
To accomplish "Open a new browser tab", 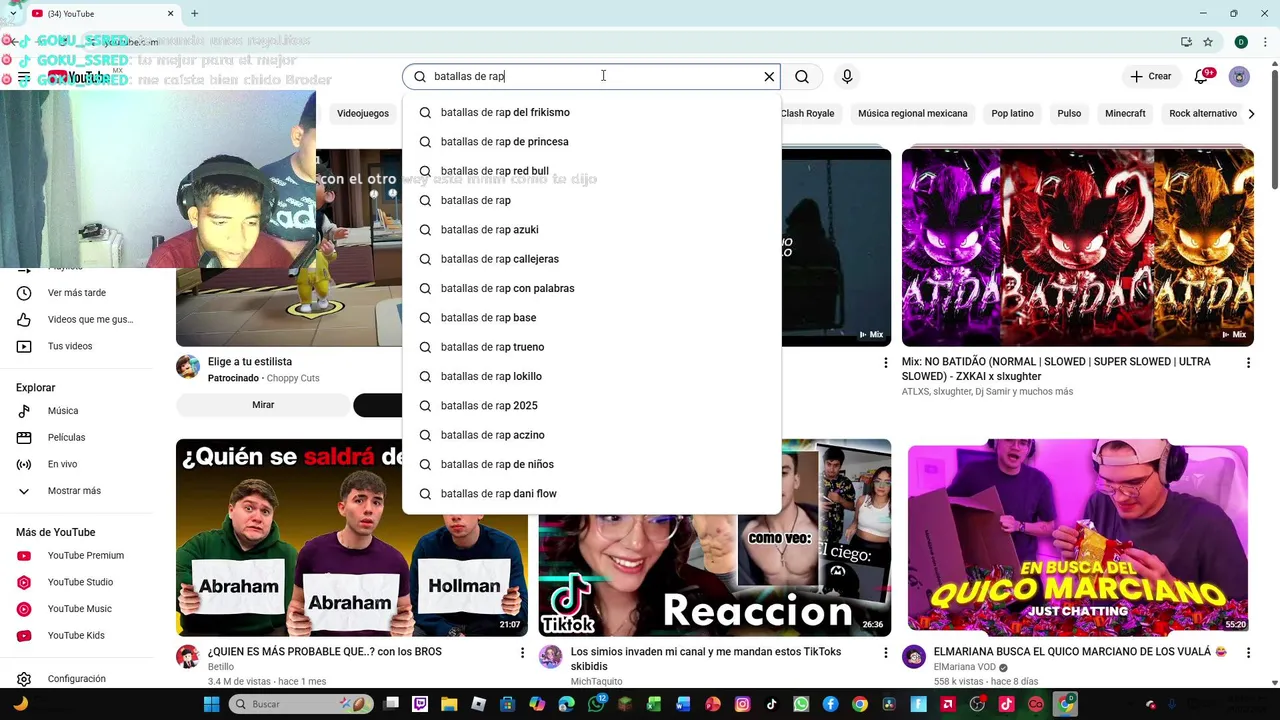I will pos(194,13).
